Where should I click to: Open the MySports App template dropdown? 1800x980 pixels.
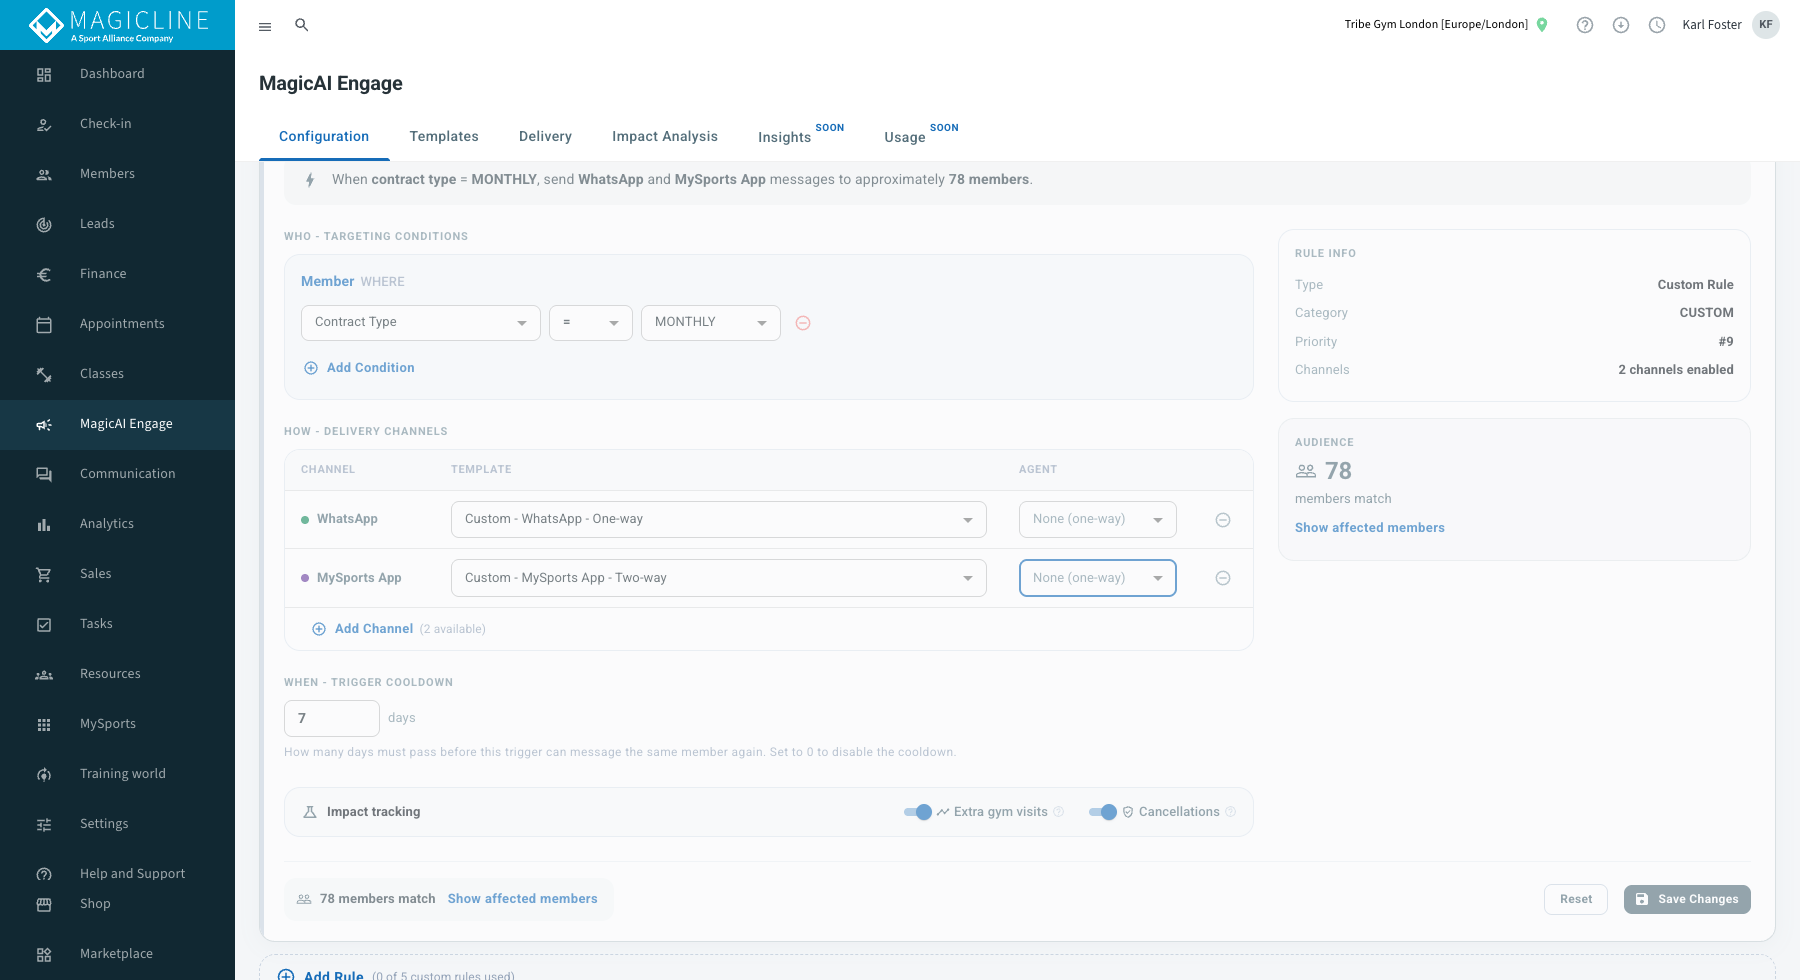pyautogui.click(x=719, y=578)
